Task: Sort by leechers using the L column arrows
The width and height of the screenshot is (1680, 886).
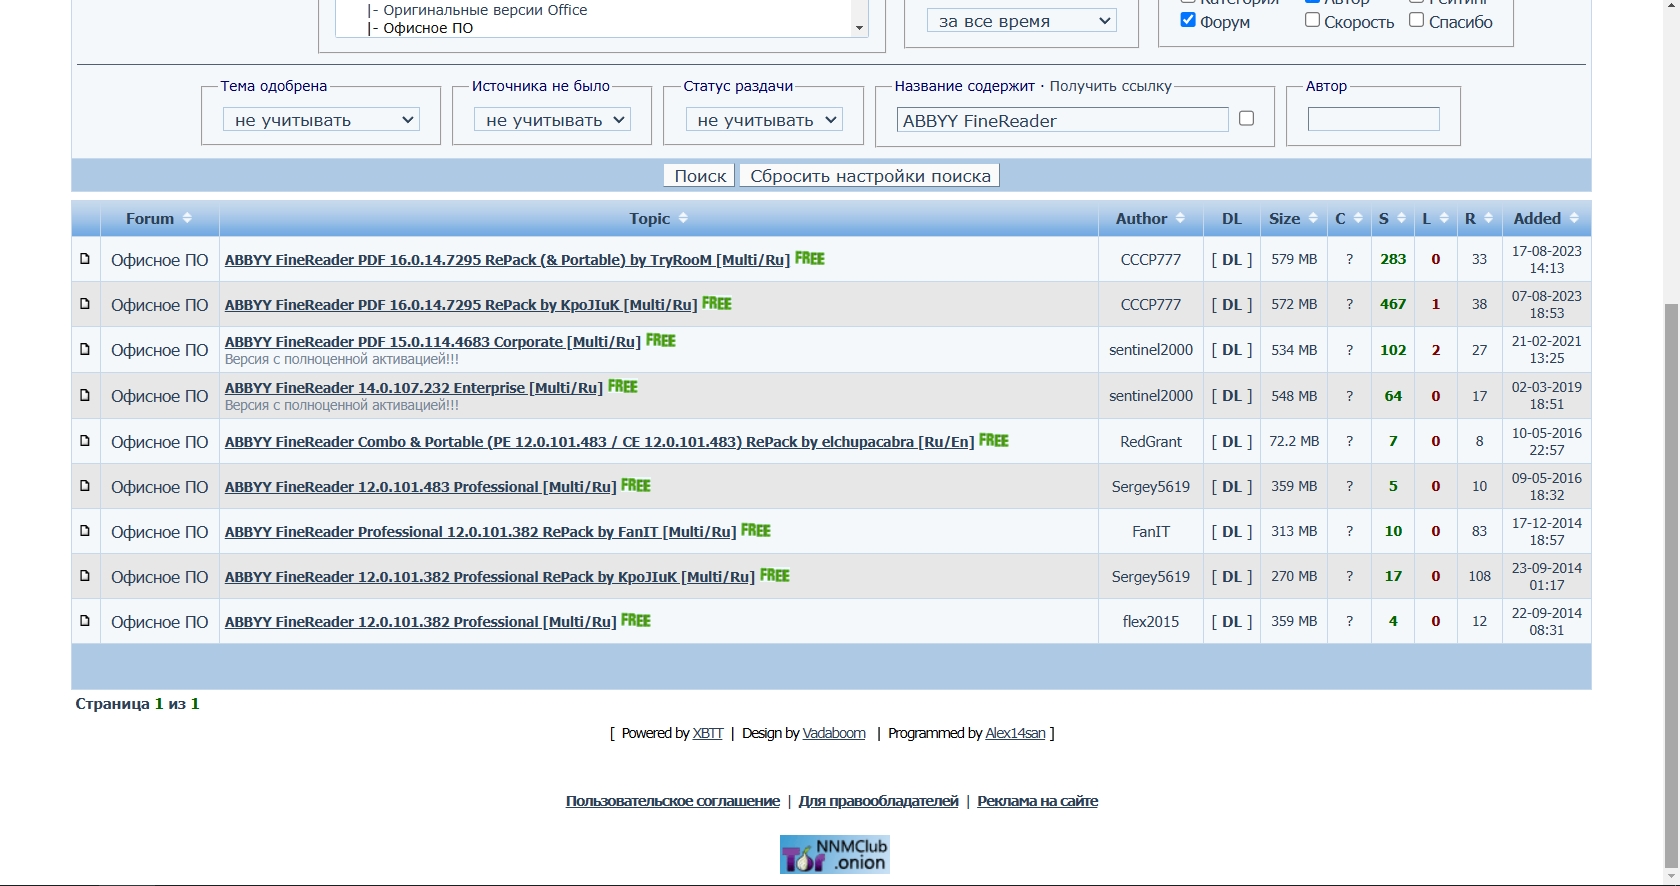Action: pos(1444,218)
